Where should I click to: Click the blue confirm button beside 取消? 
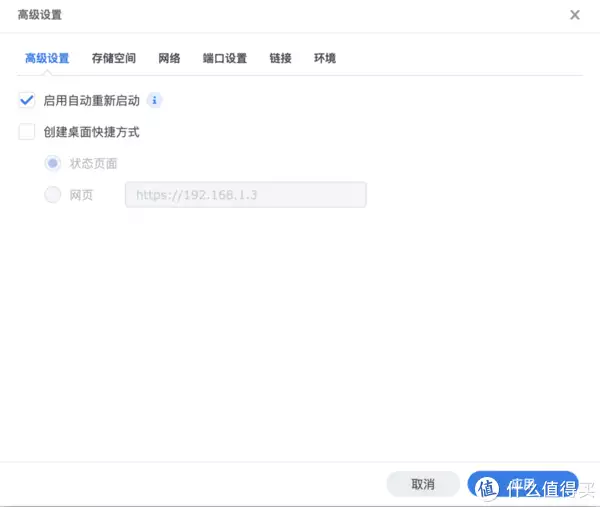pos(523,484)
